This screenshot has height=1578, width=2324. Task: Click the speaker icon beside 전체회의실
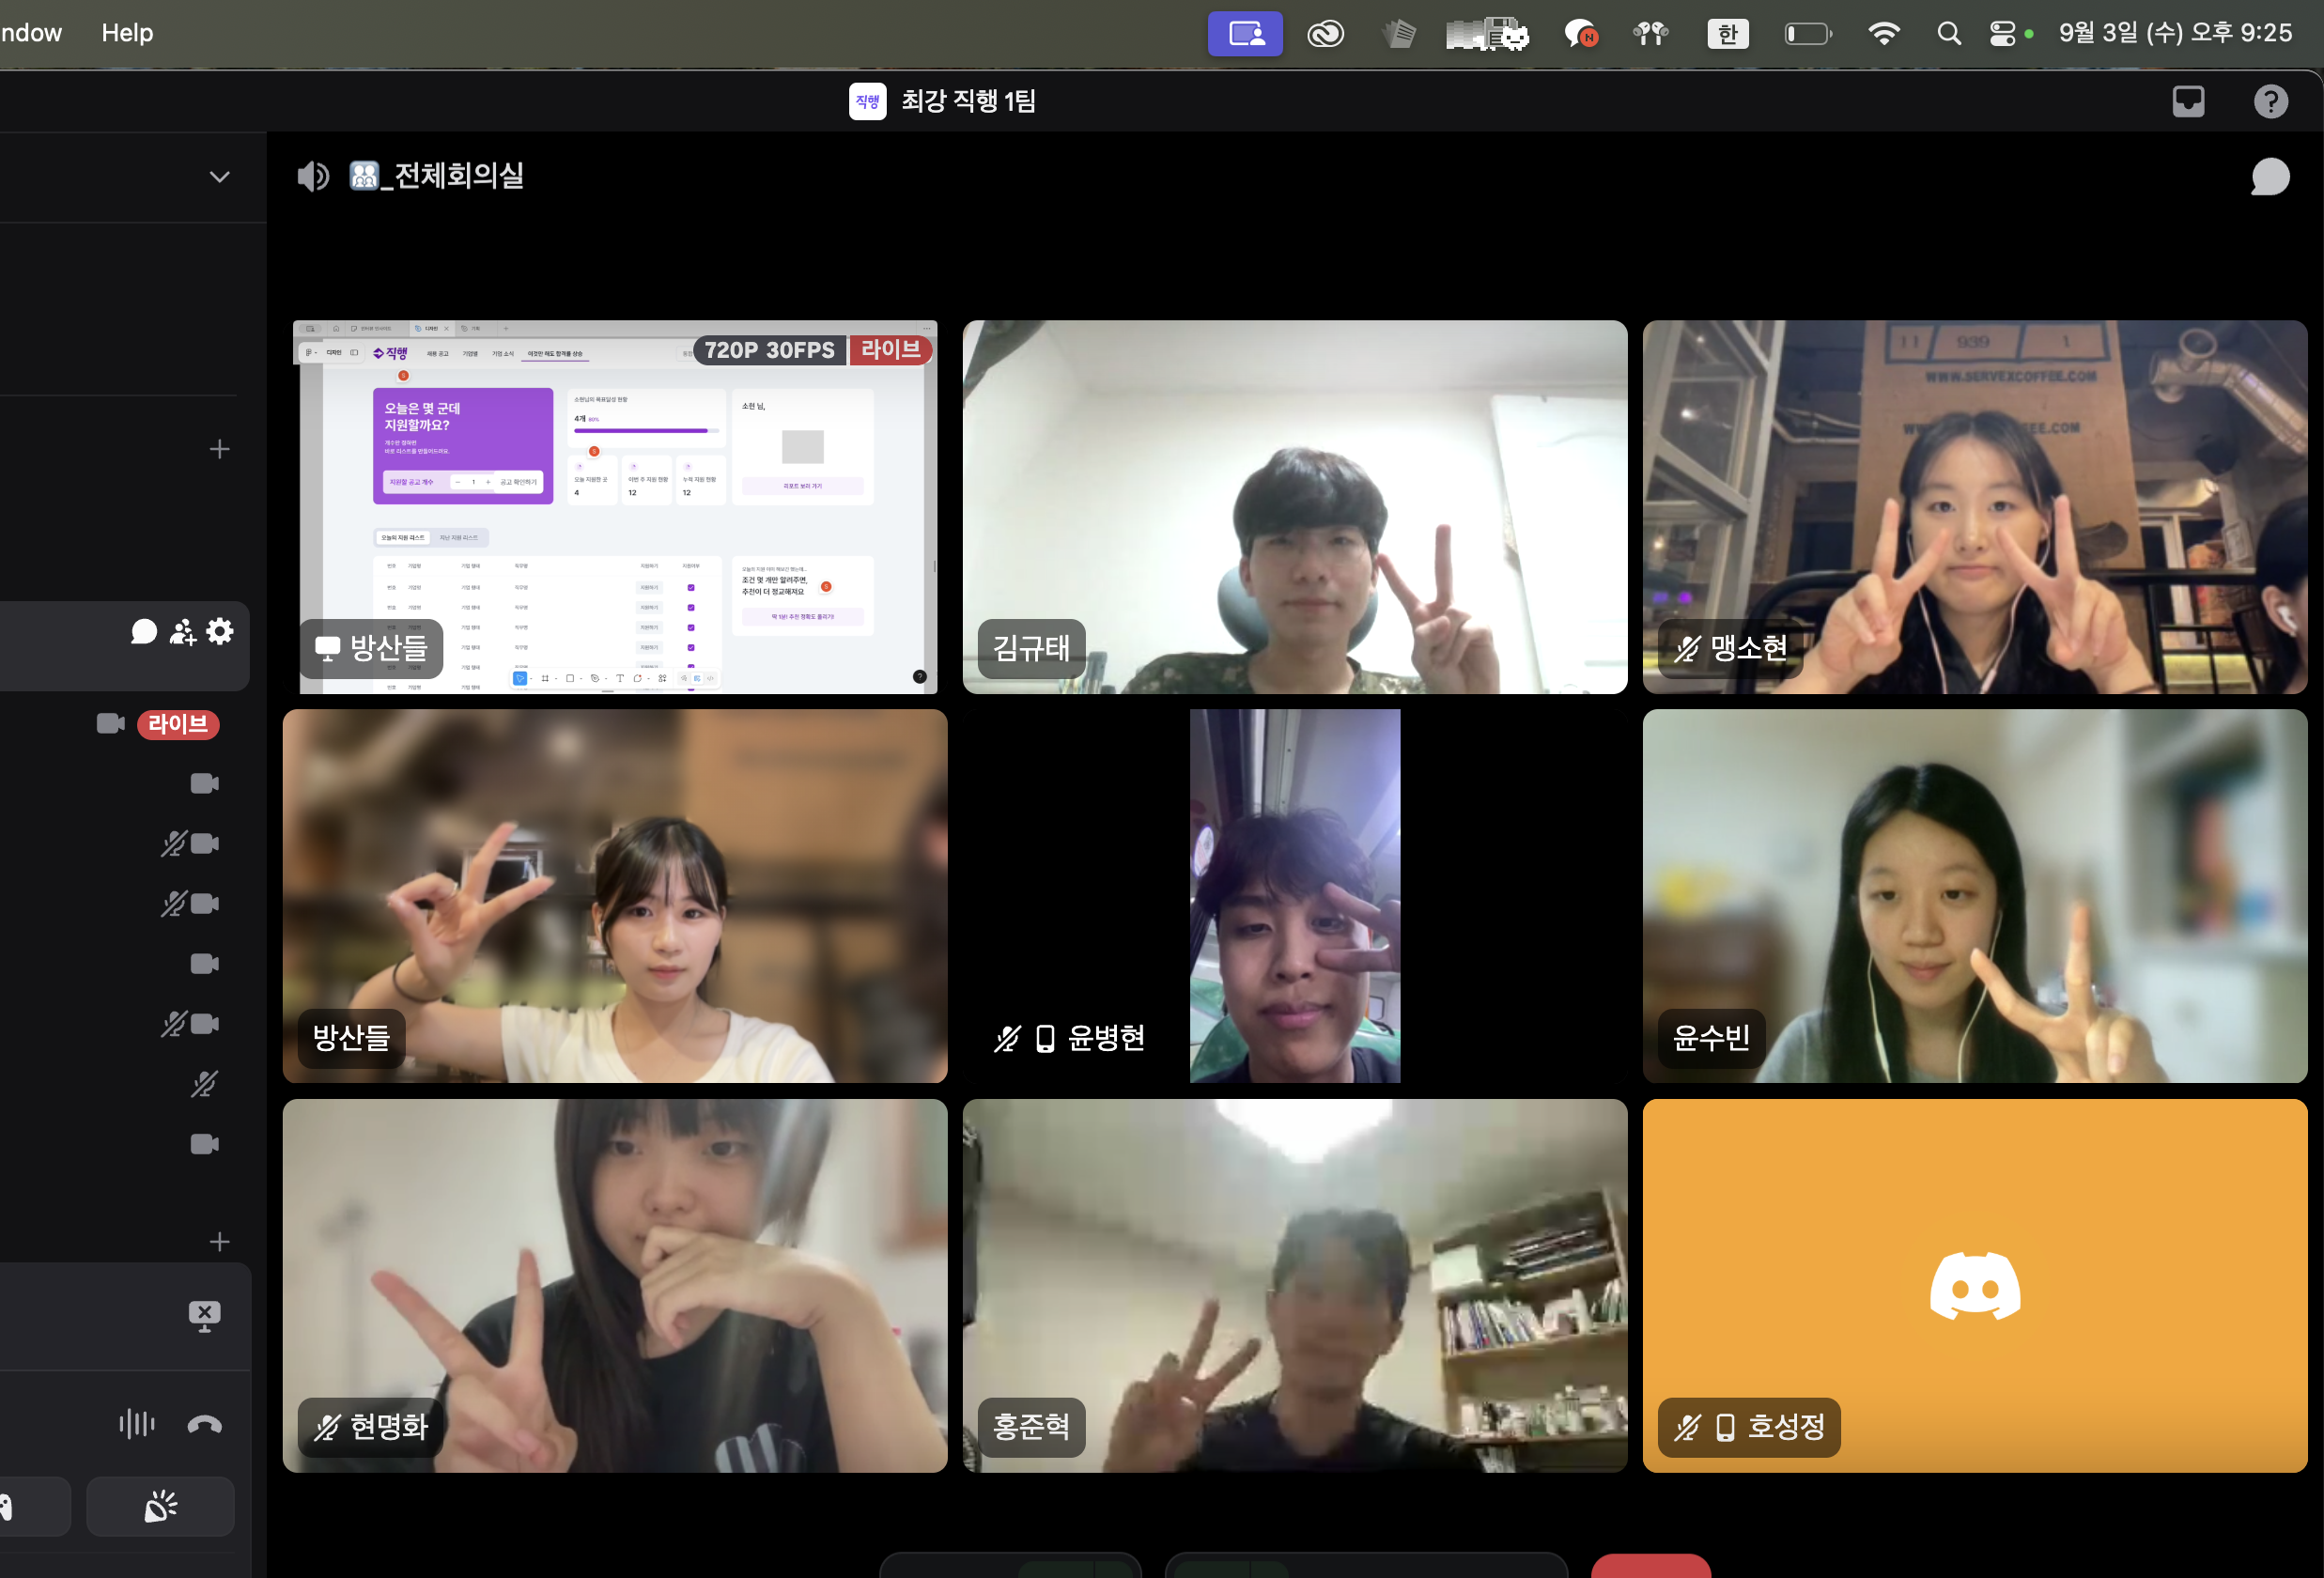(x=313, y=177)
